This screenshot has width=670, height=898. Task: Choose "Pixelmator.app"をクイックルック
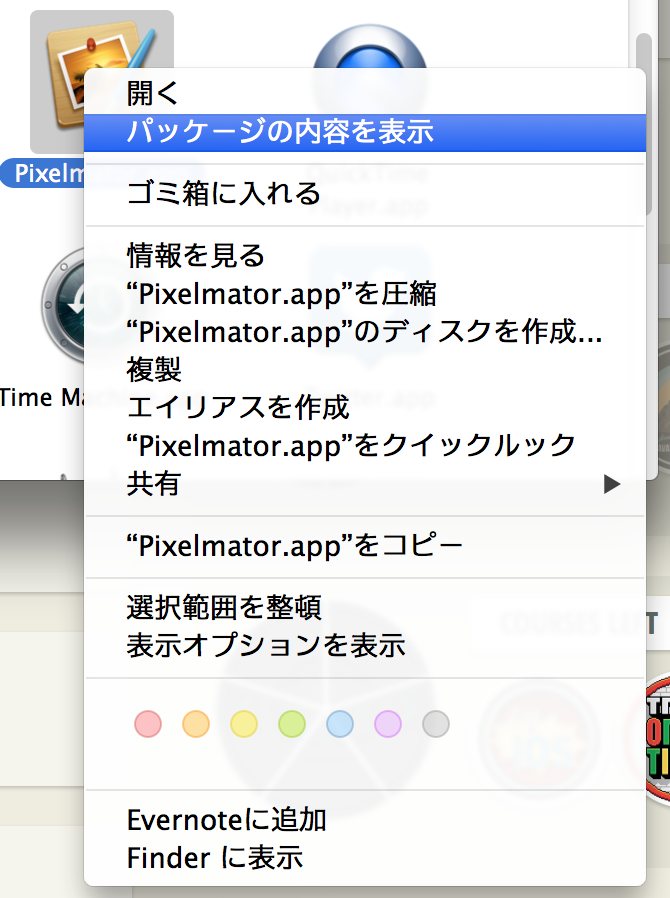coord(365,445)
